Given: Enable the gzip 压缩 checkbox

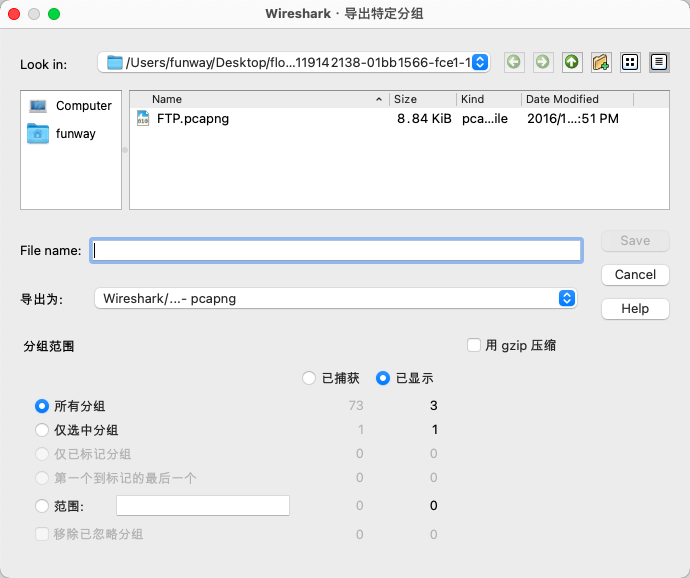Looking at the screenshot, I should pos(475,345).
